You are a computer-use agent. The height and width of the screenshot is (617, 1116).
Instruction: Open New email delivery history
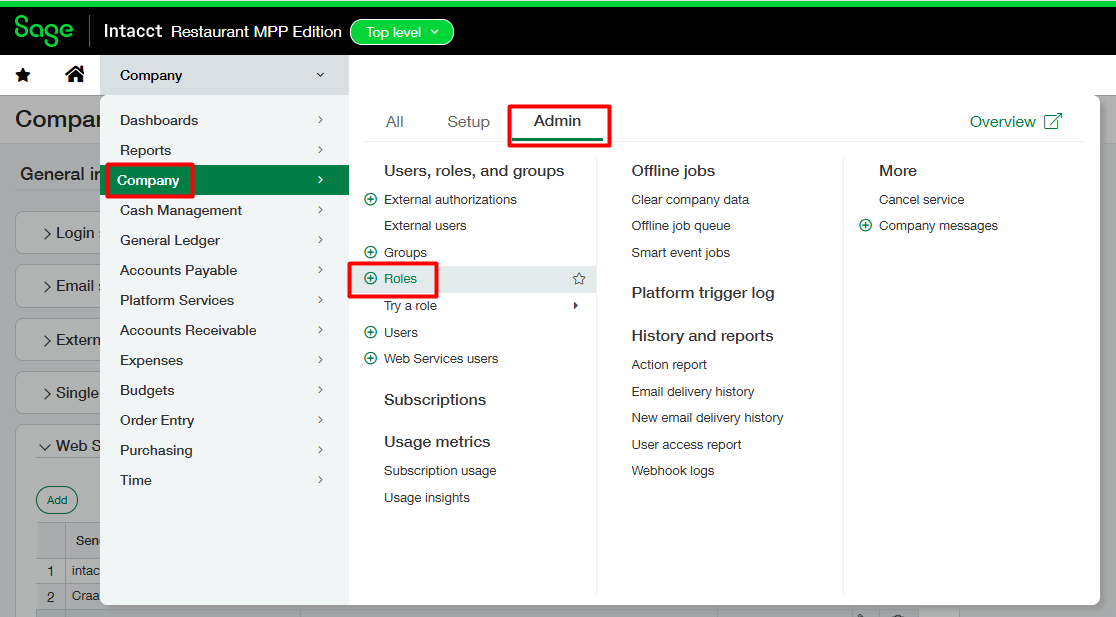click(x=707, y=418)
